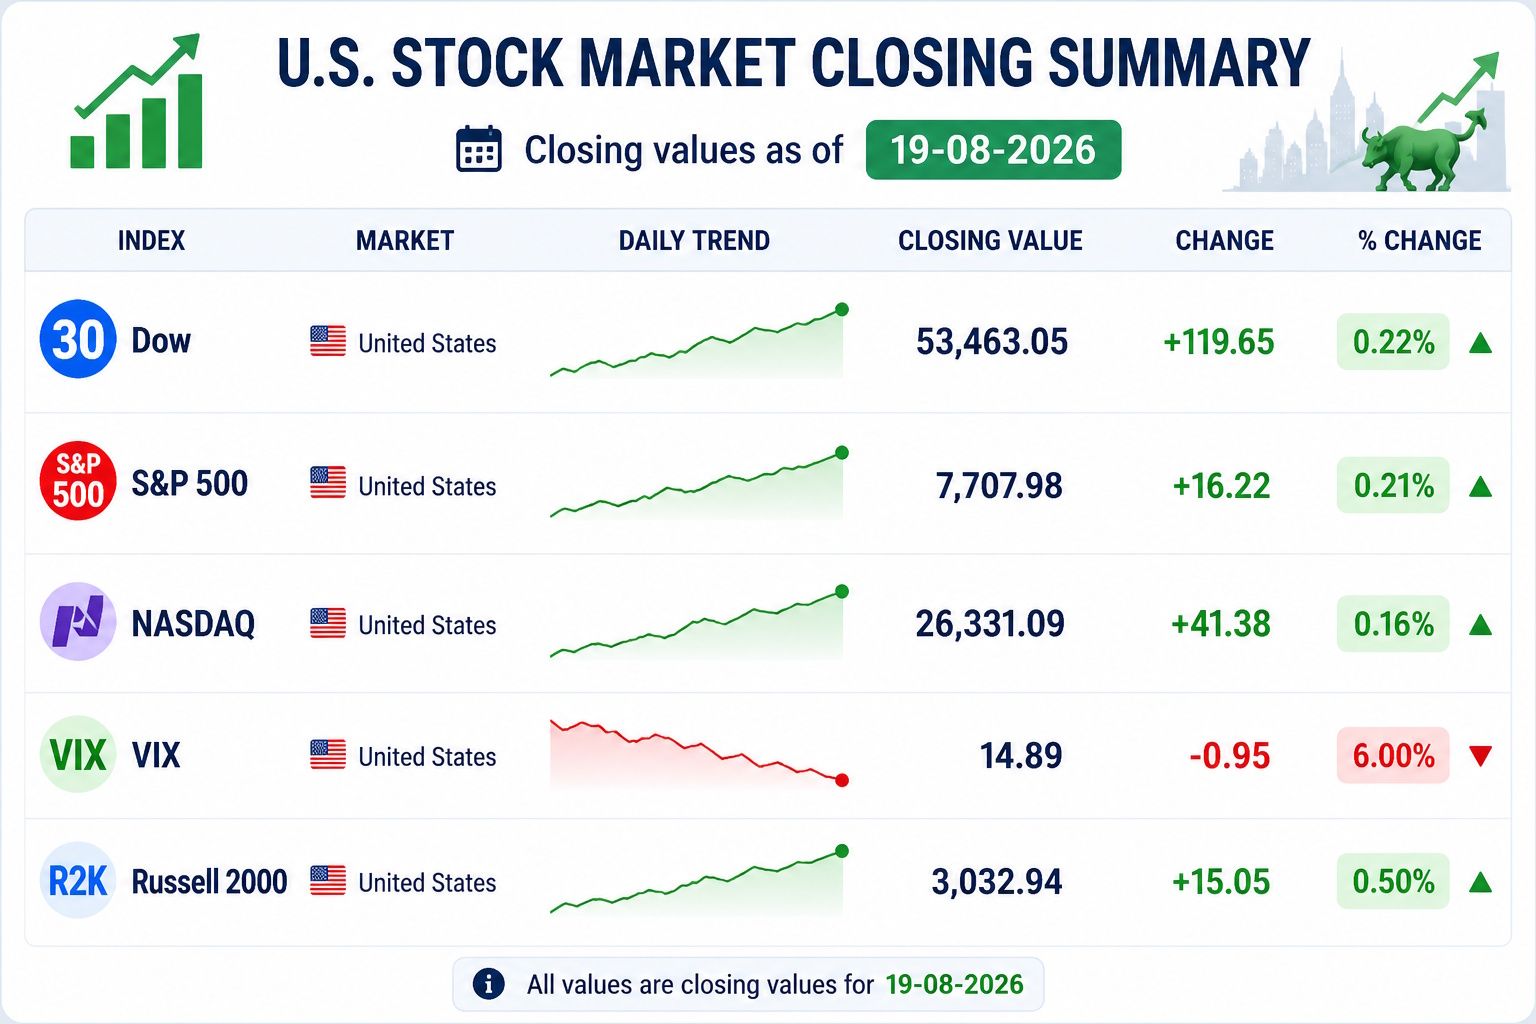Click the S&P 500 closing value 7,707.98
The height and width of the screenshot is (1024, 1536).
tap(999, 486)
